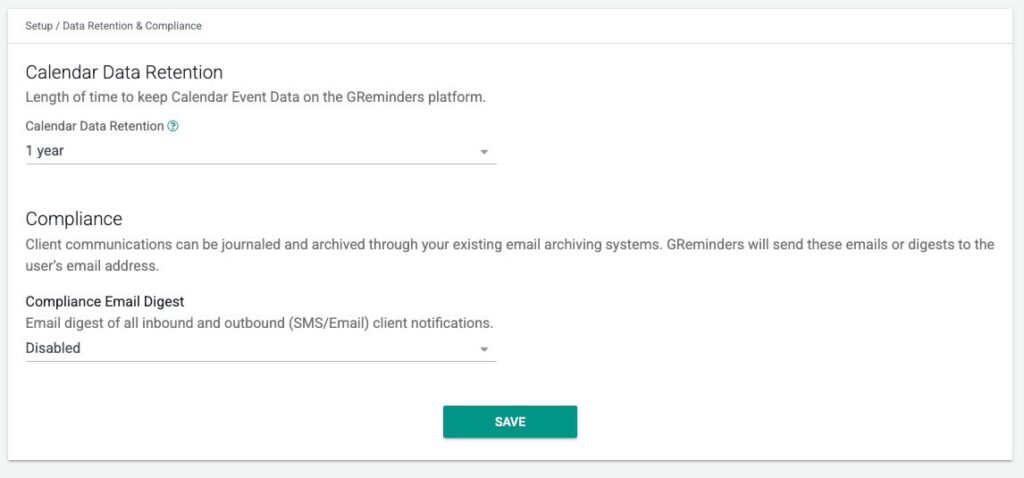
Task: Click the Compliance section heading
Action: (x=74, y=218)
